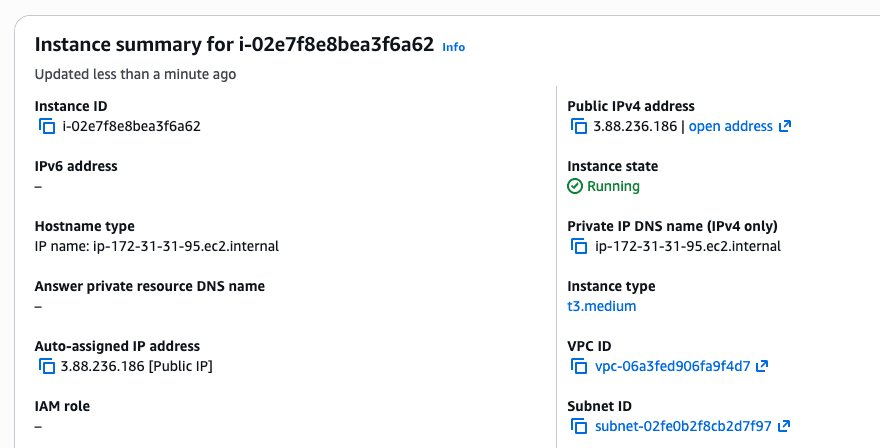880x448 pixels.
Task: Click the 3.88.236.186 [Public IP] text
Action: click(136, 366)
